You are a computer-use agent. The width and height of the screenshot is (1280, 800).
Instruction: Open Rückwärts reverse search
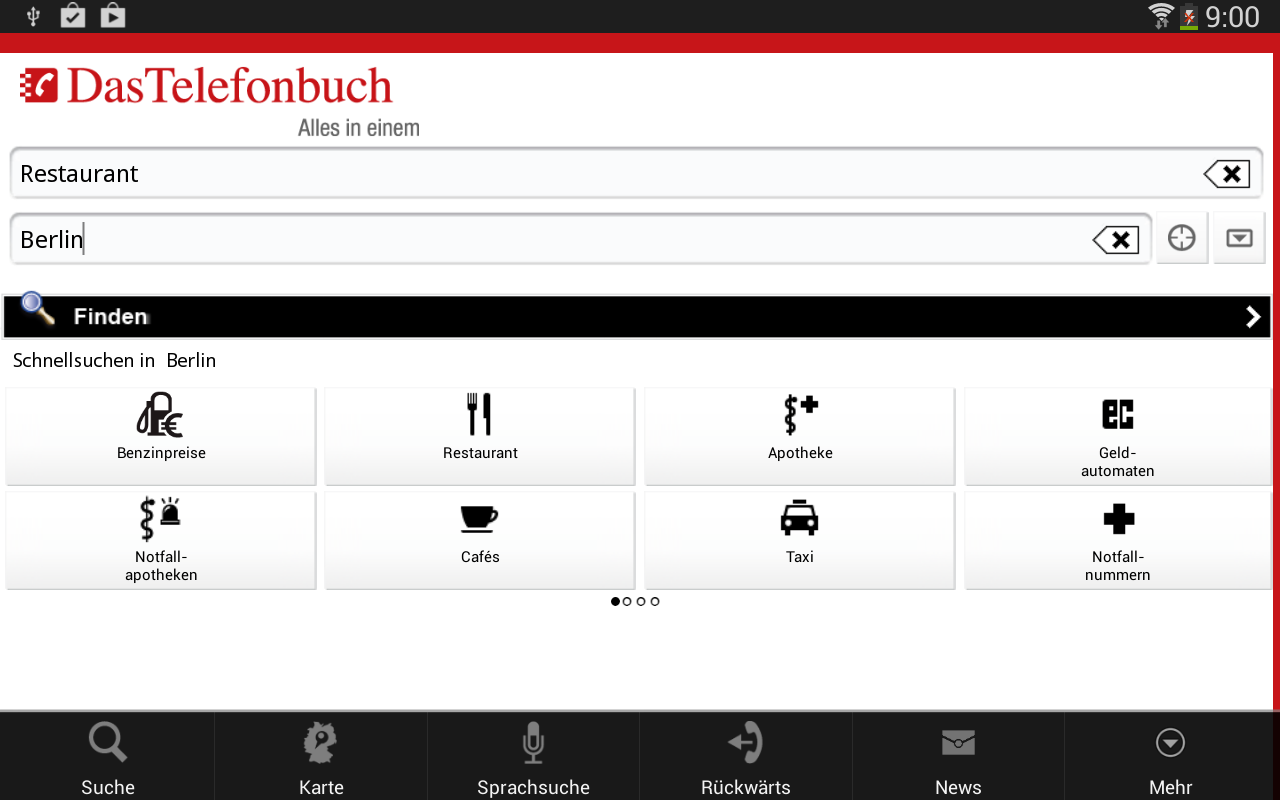(x=745, y=755)
